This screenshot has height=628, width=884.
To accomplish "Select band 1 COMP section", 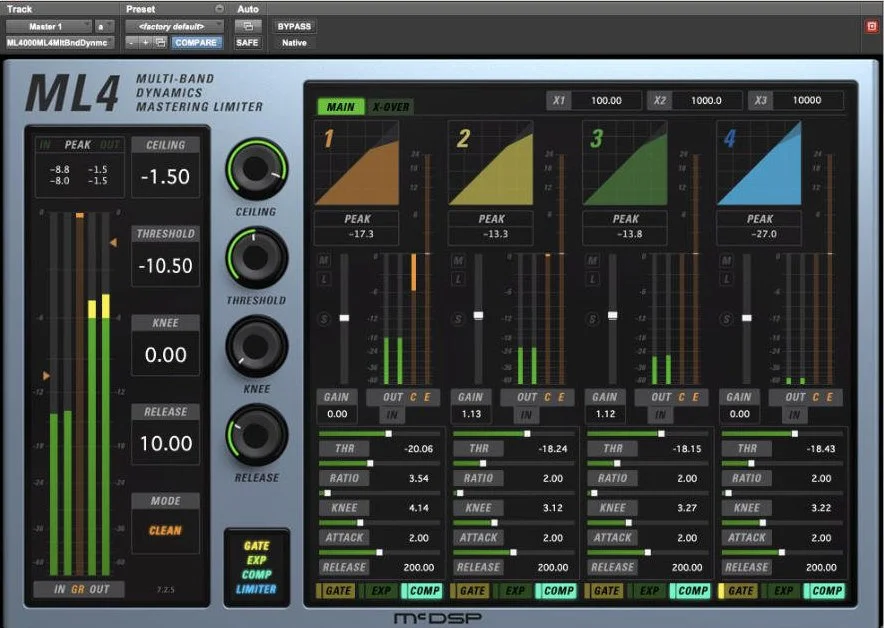I will [424, 591].
